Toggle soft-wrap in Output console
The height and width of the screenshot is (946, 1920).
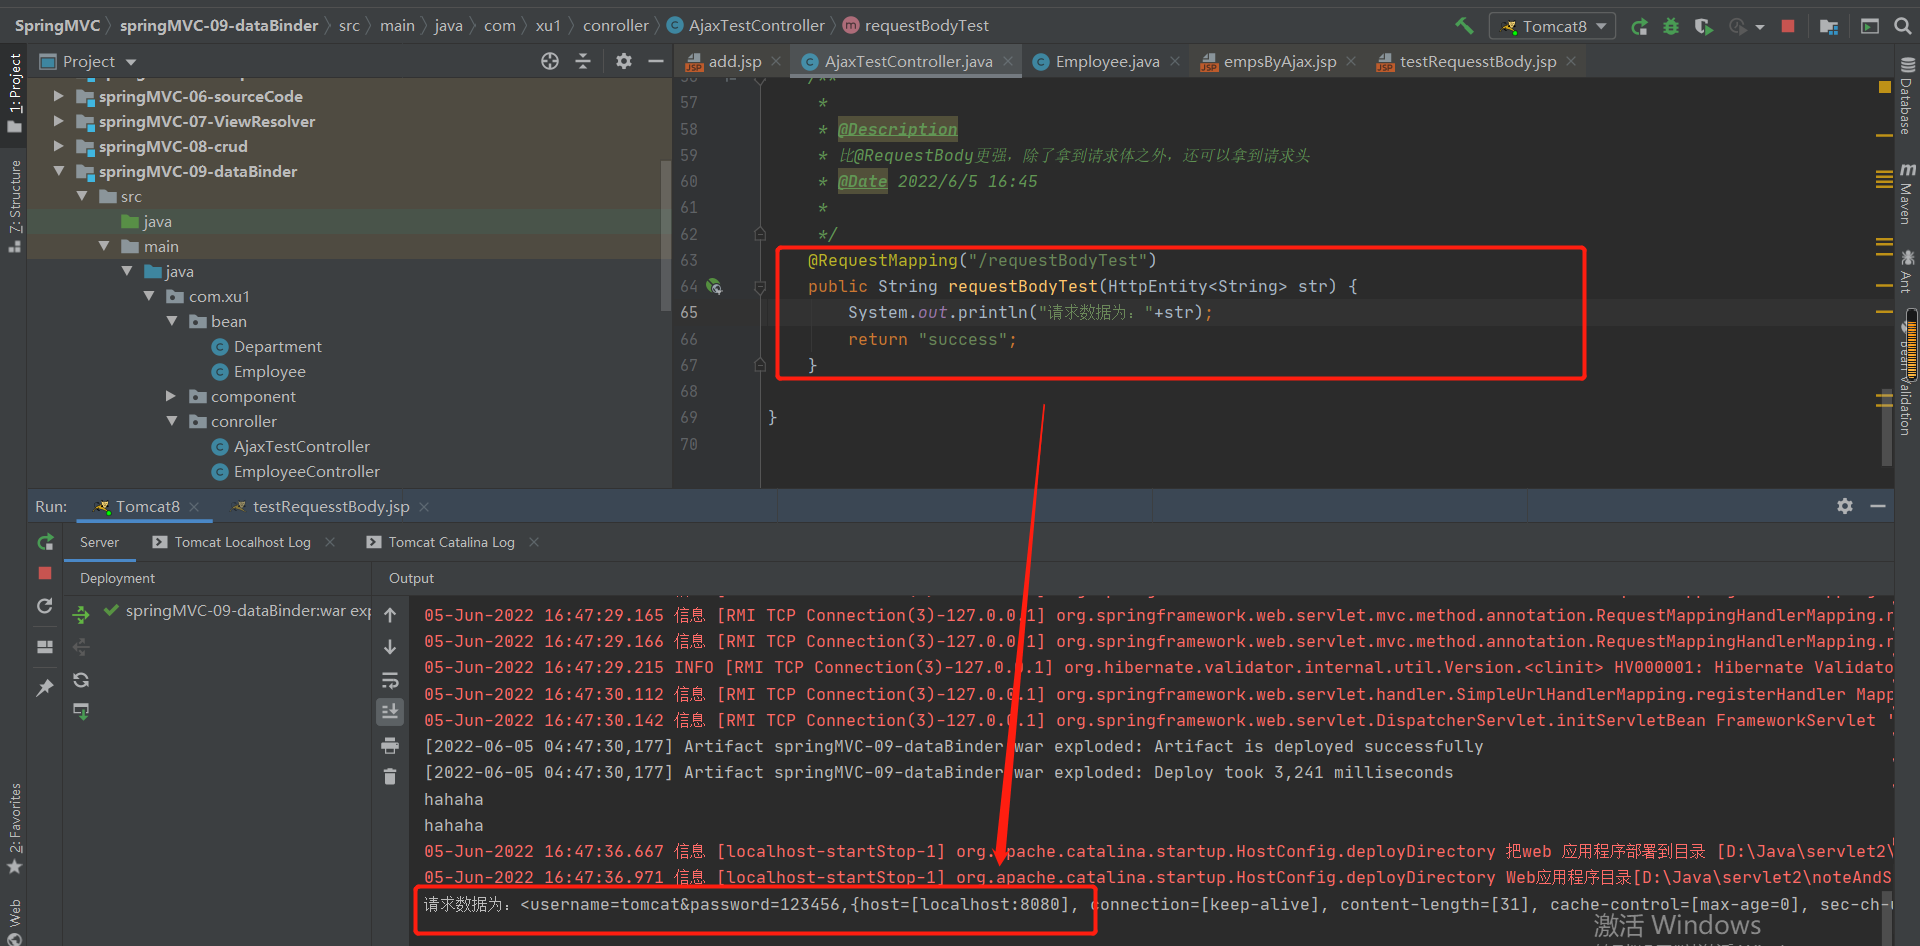click(390, 680)
